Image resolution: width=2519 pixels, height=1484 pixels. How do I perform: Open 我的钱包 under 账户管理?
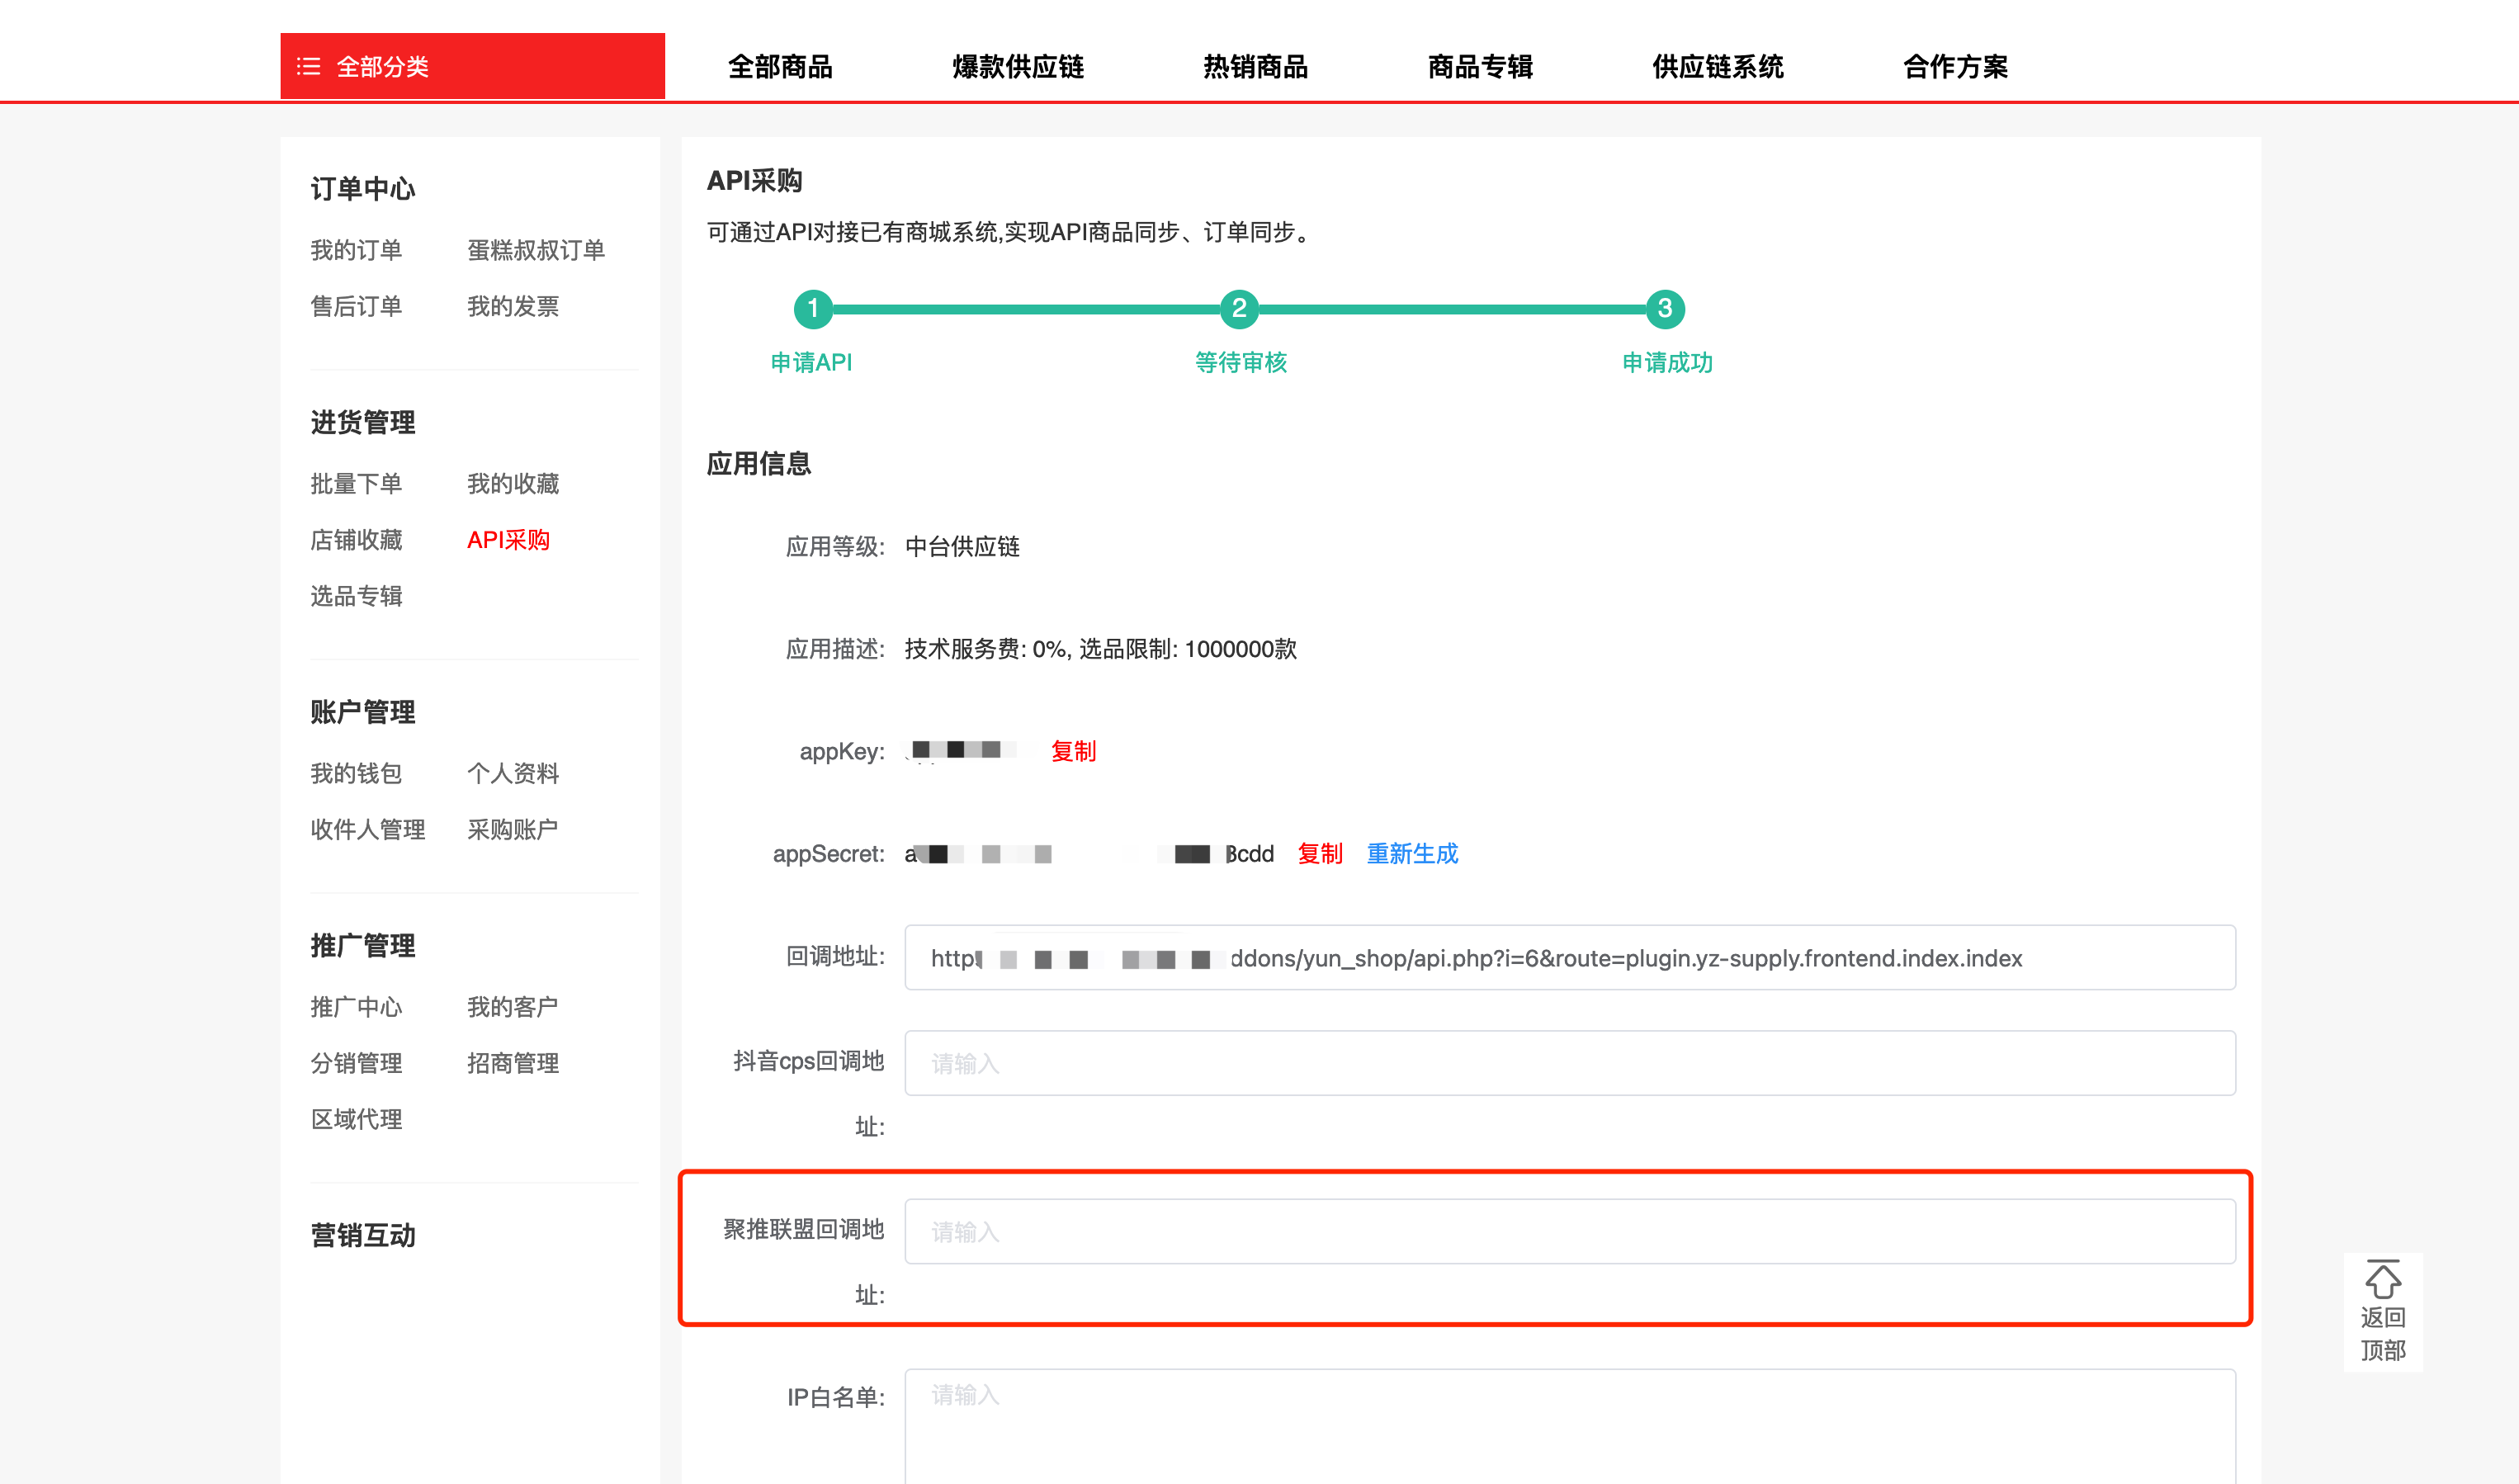coord(356,773)
